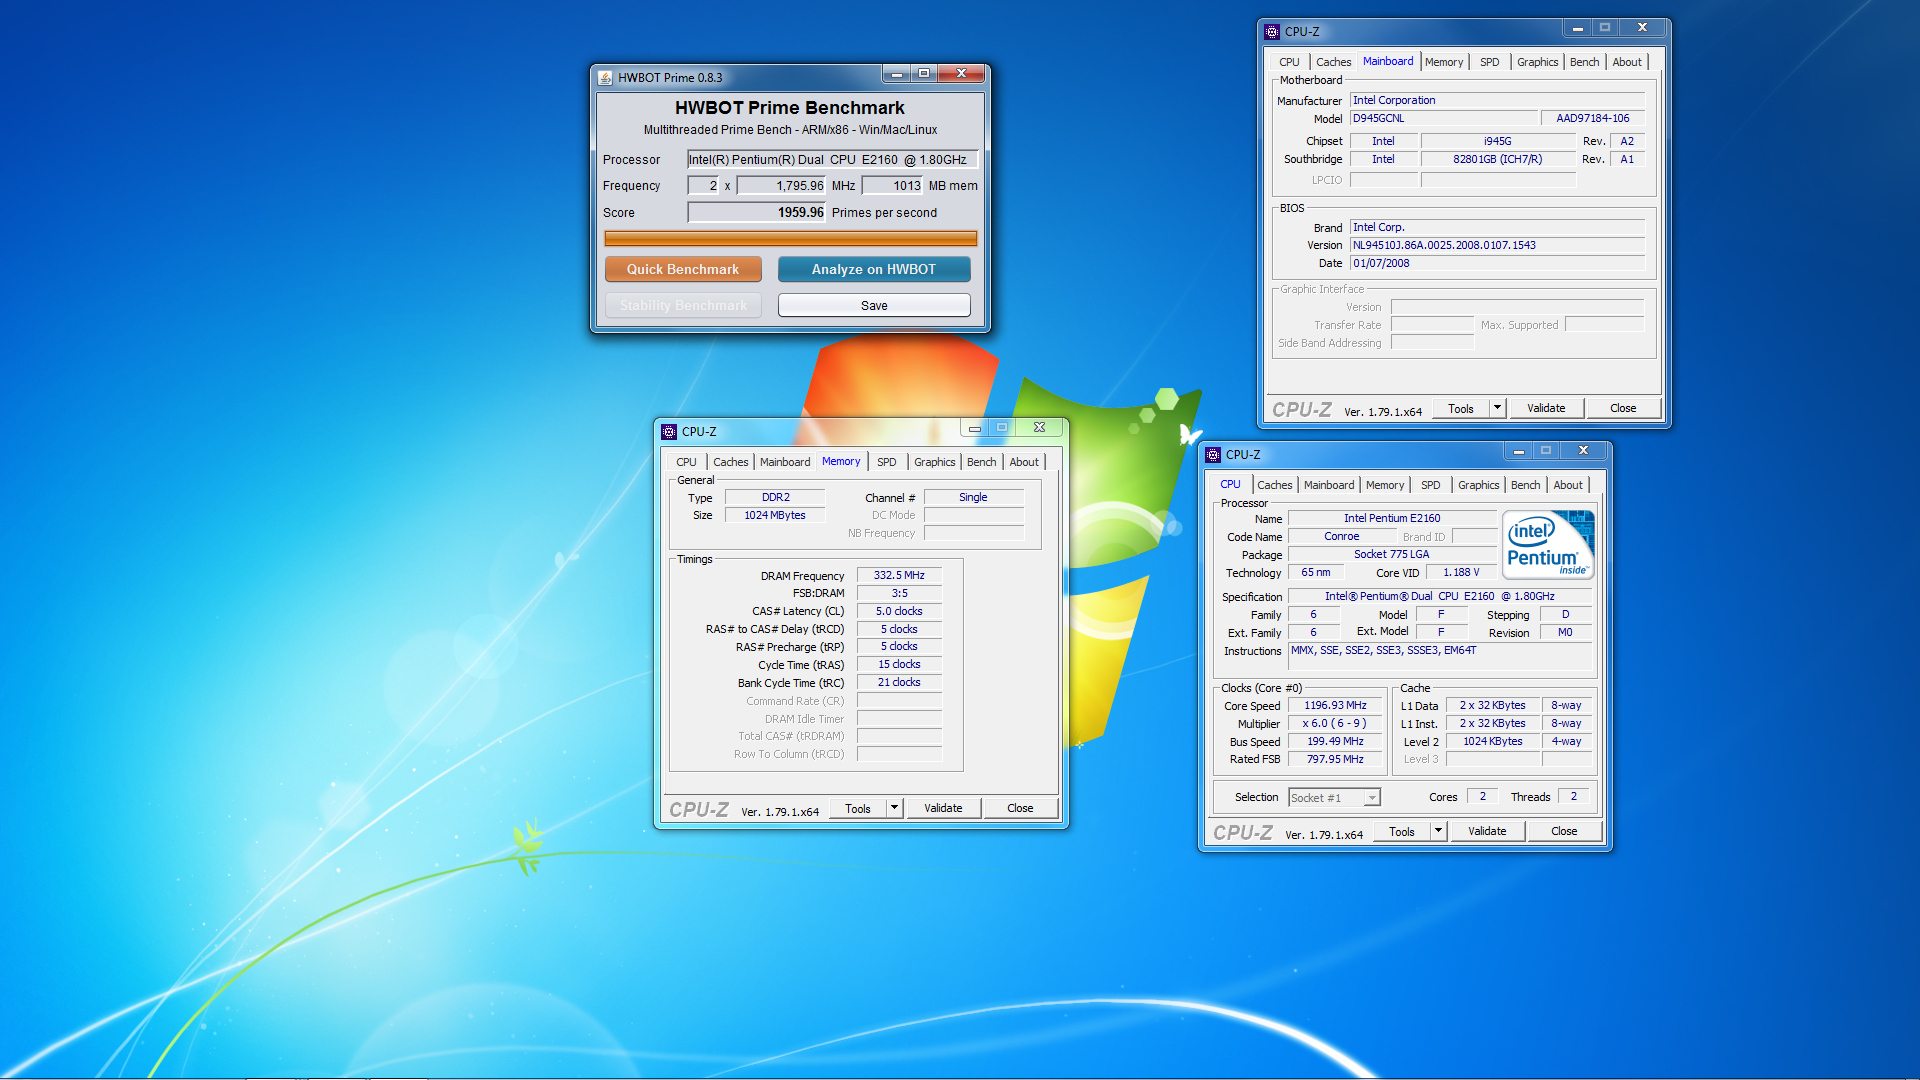Minimize the HWBOT Prime window
This screenshot has width=1920, height=1080.
(897, 74)
